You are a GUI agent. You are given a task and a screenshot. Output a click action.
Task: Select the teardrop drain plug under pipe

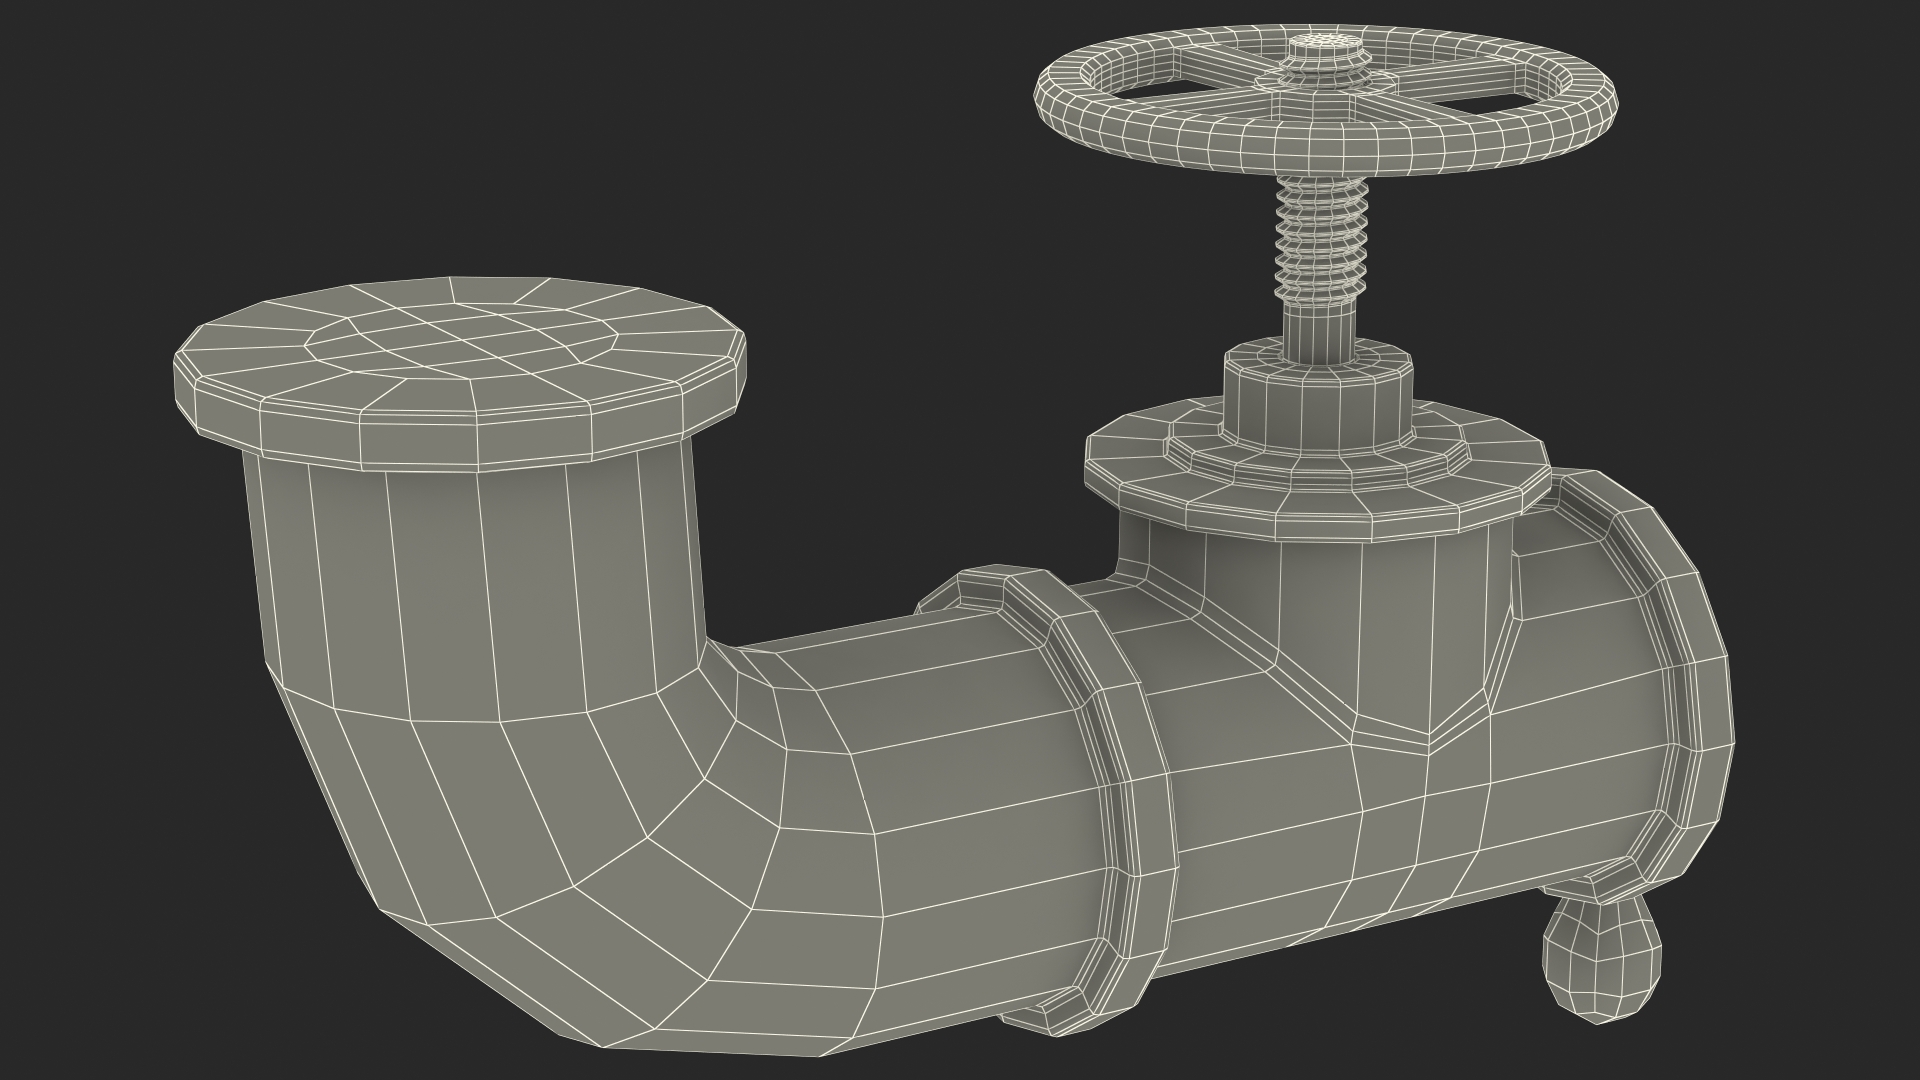coord(1601,958)
